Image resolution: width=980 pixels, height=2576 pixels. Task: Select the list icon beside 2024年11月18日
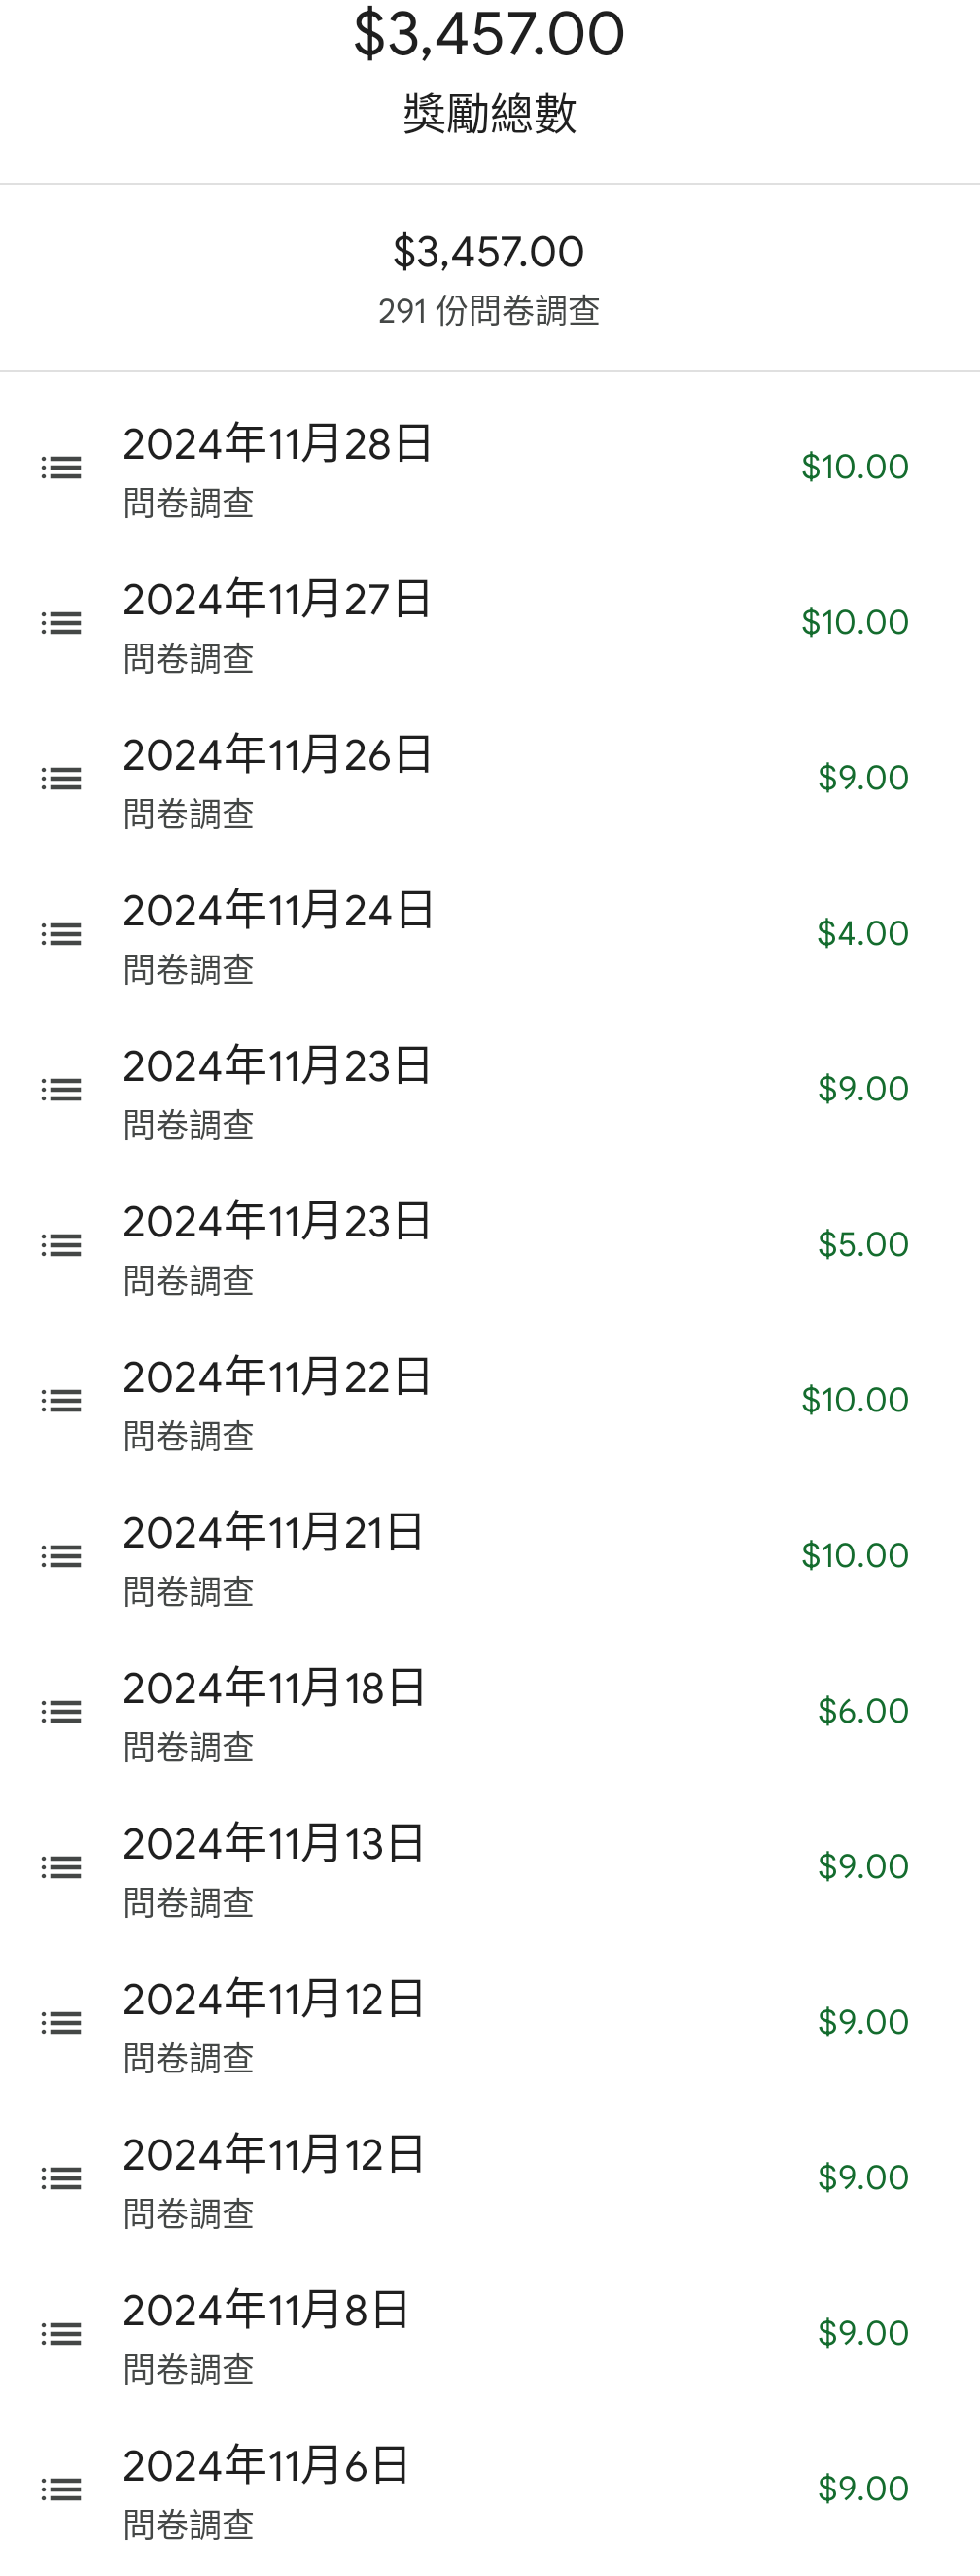[x=61, y=1712]
